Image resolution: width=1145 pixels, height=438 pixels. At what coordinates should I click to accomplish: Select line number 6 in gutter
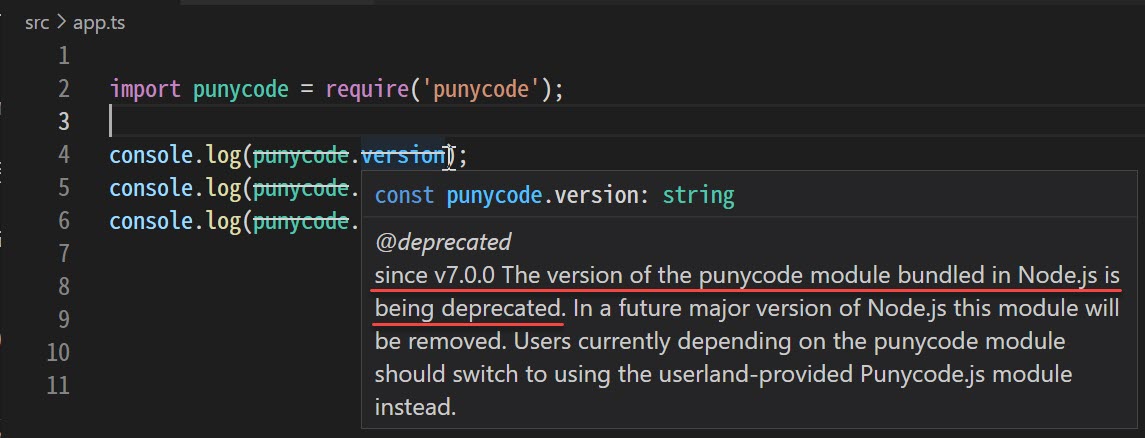(x=63, y=220)
